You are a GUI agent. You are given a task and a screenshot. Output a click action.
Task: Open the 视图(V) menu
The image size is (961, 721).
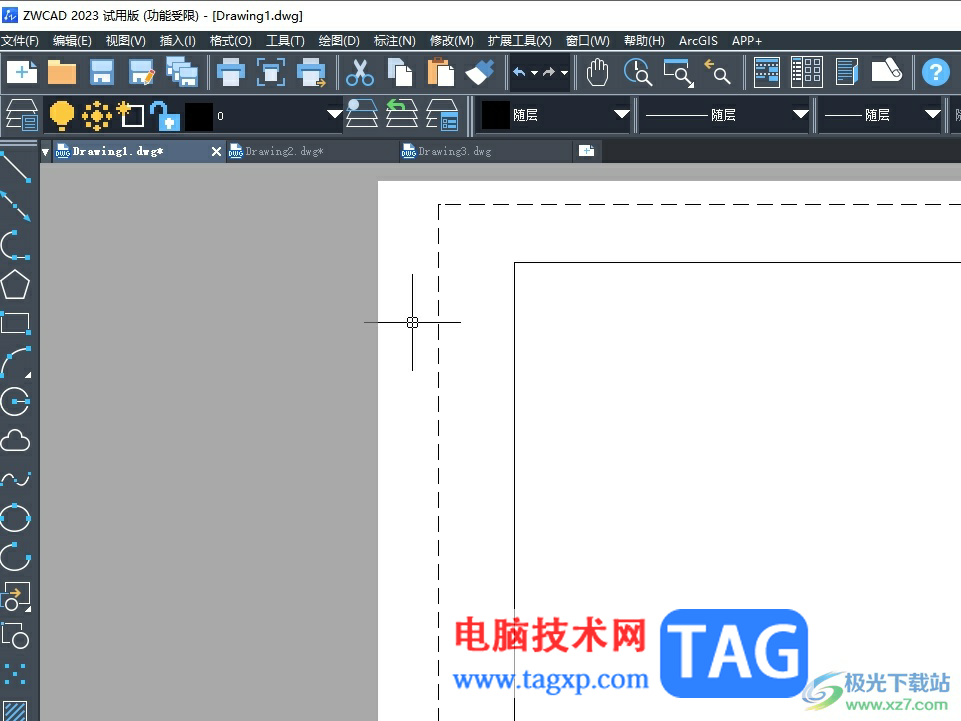[126, 40]
